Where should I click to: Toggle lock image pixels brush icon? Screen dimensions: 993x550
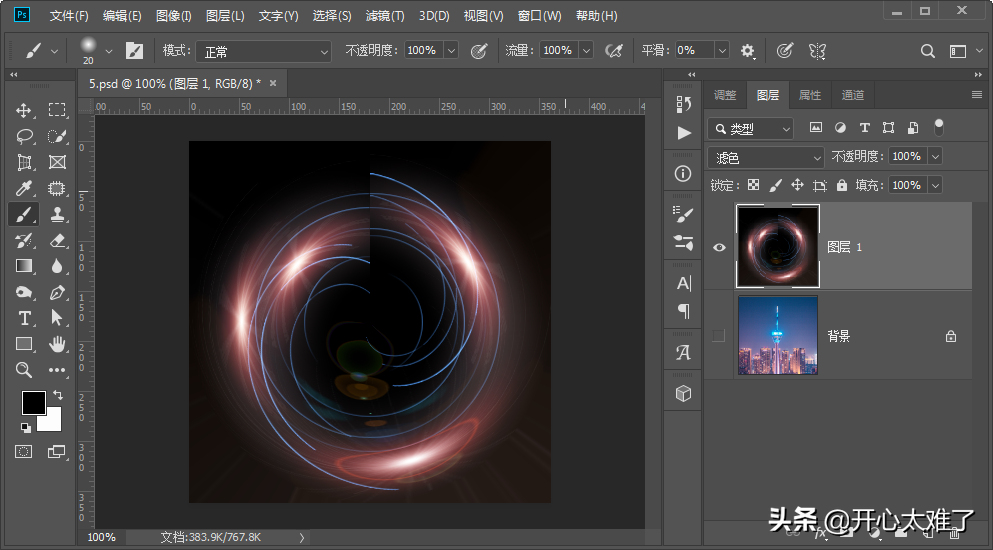pos(775,185)
